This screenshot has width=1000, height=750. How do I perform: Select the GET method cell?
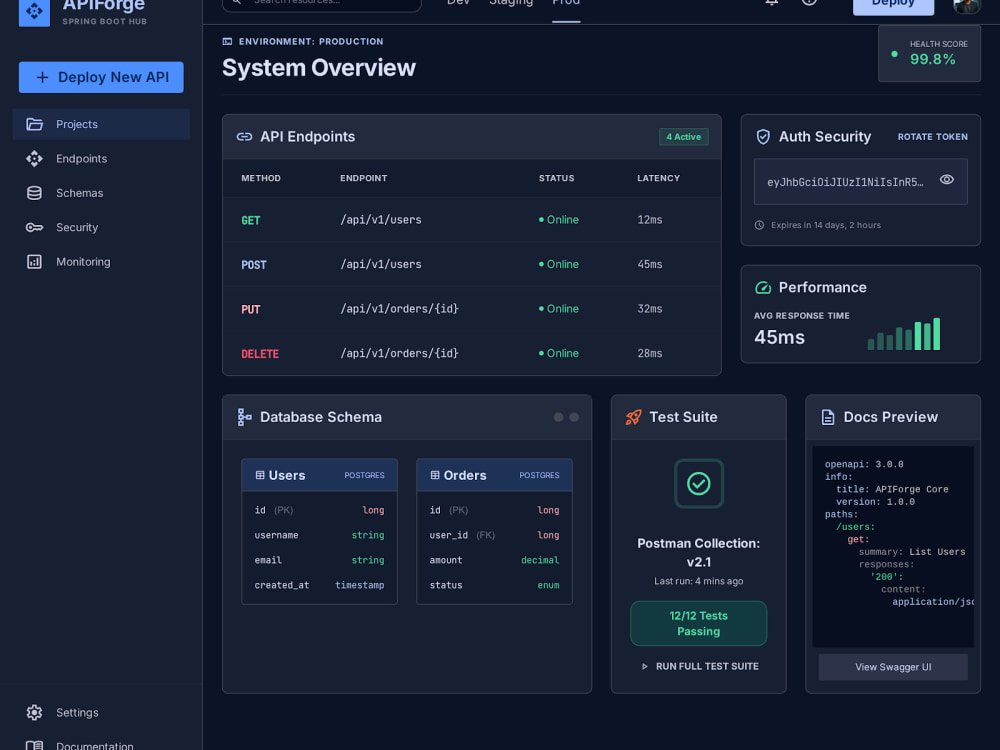click(x=251, y=221)
